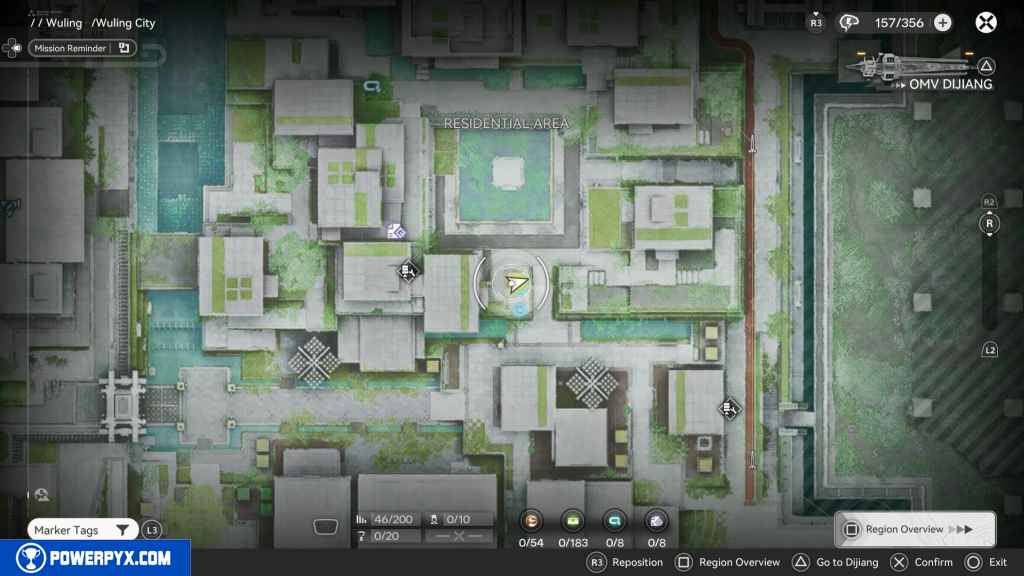
Task: Click the cube marker on the map
Action: pos(396,231)
